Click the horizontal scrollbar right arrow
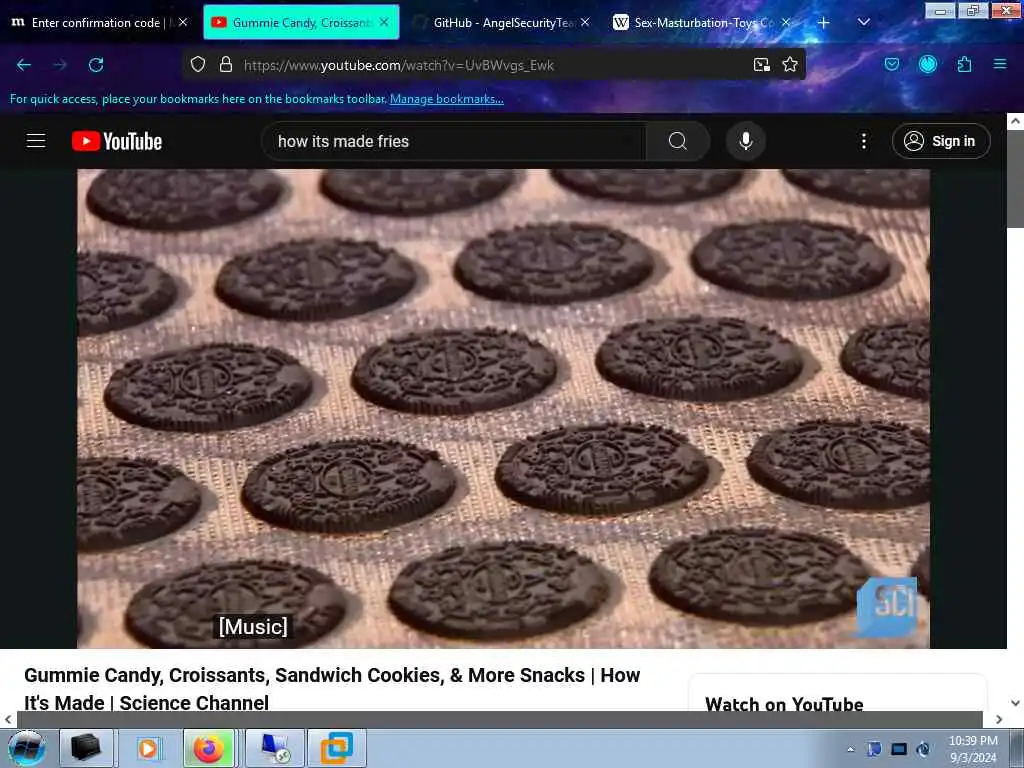Viewport: 1024px width, 768px height. (x=999, y=719)
